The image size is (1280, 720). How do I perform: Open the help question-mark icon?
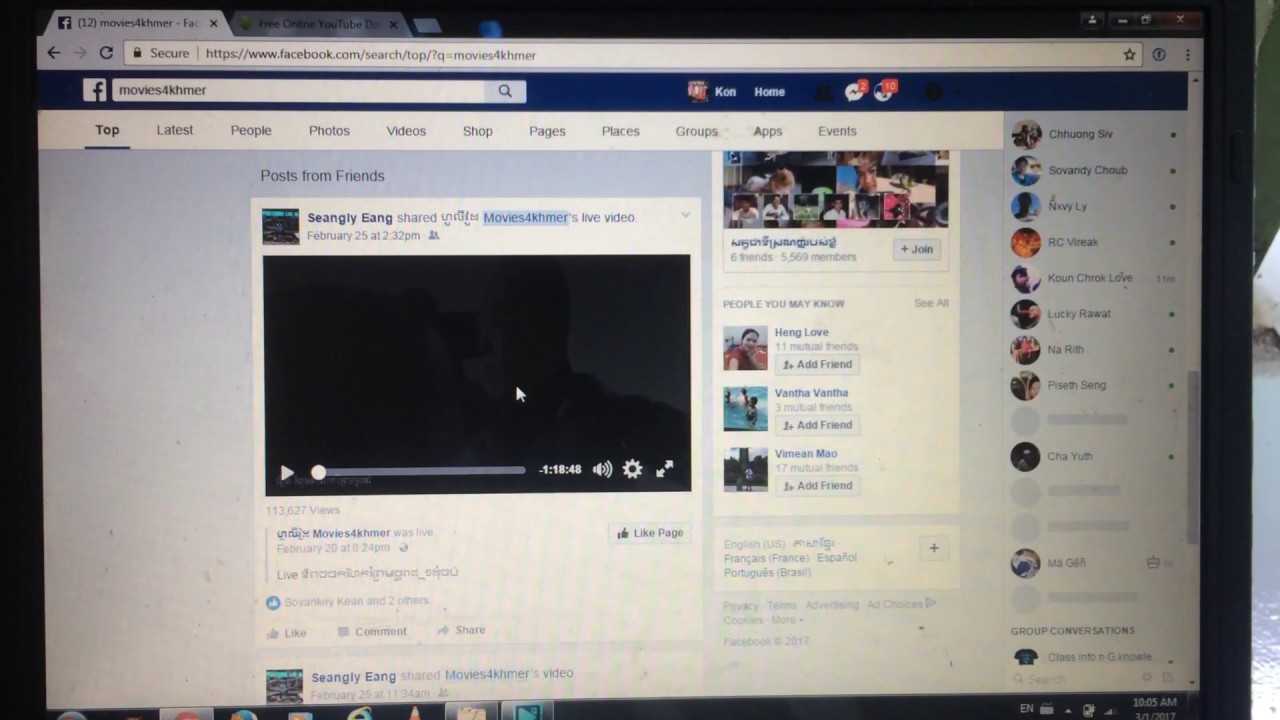(932, 93)
